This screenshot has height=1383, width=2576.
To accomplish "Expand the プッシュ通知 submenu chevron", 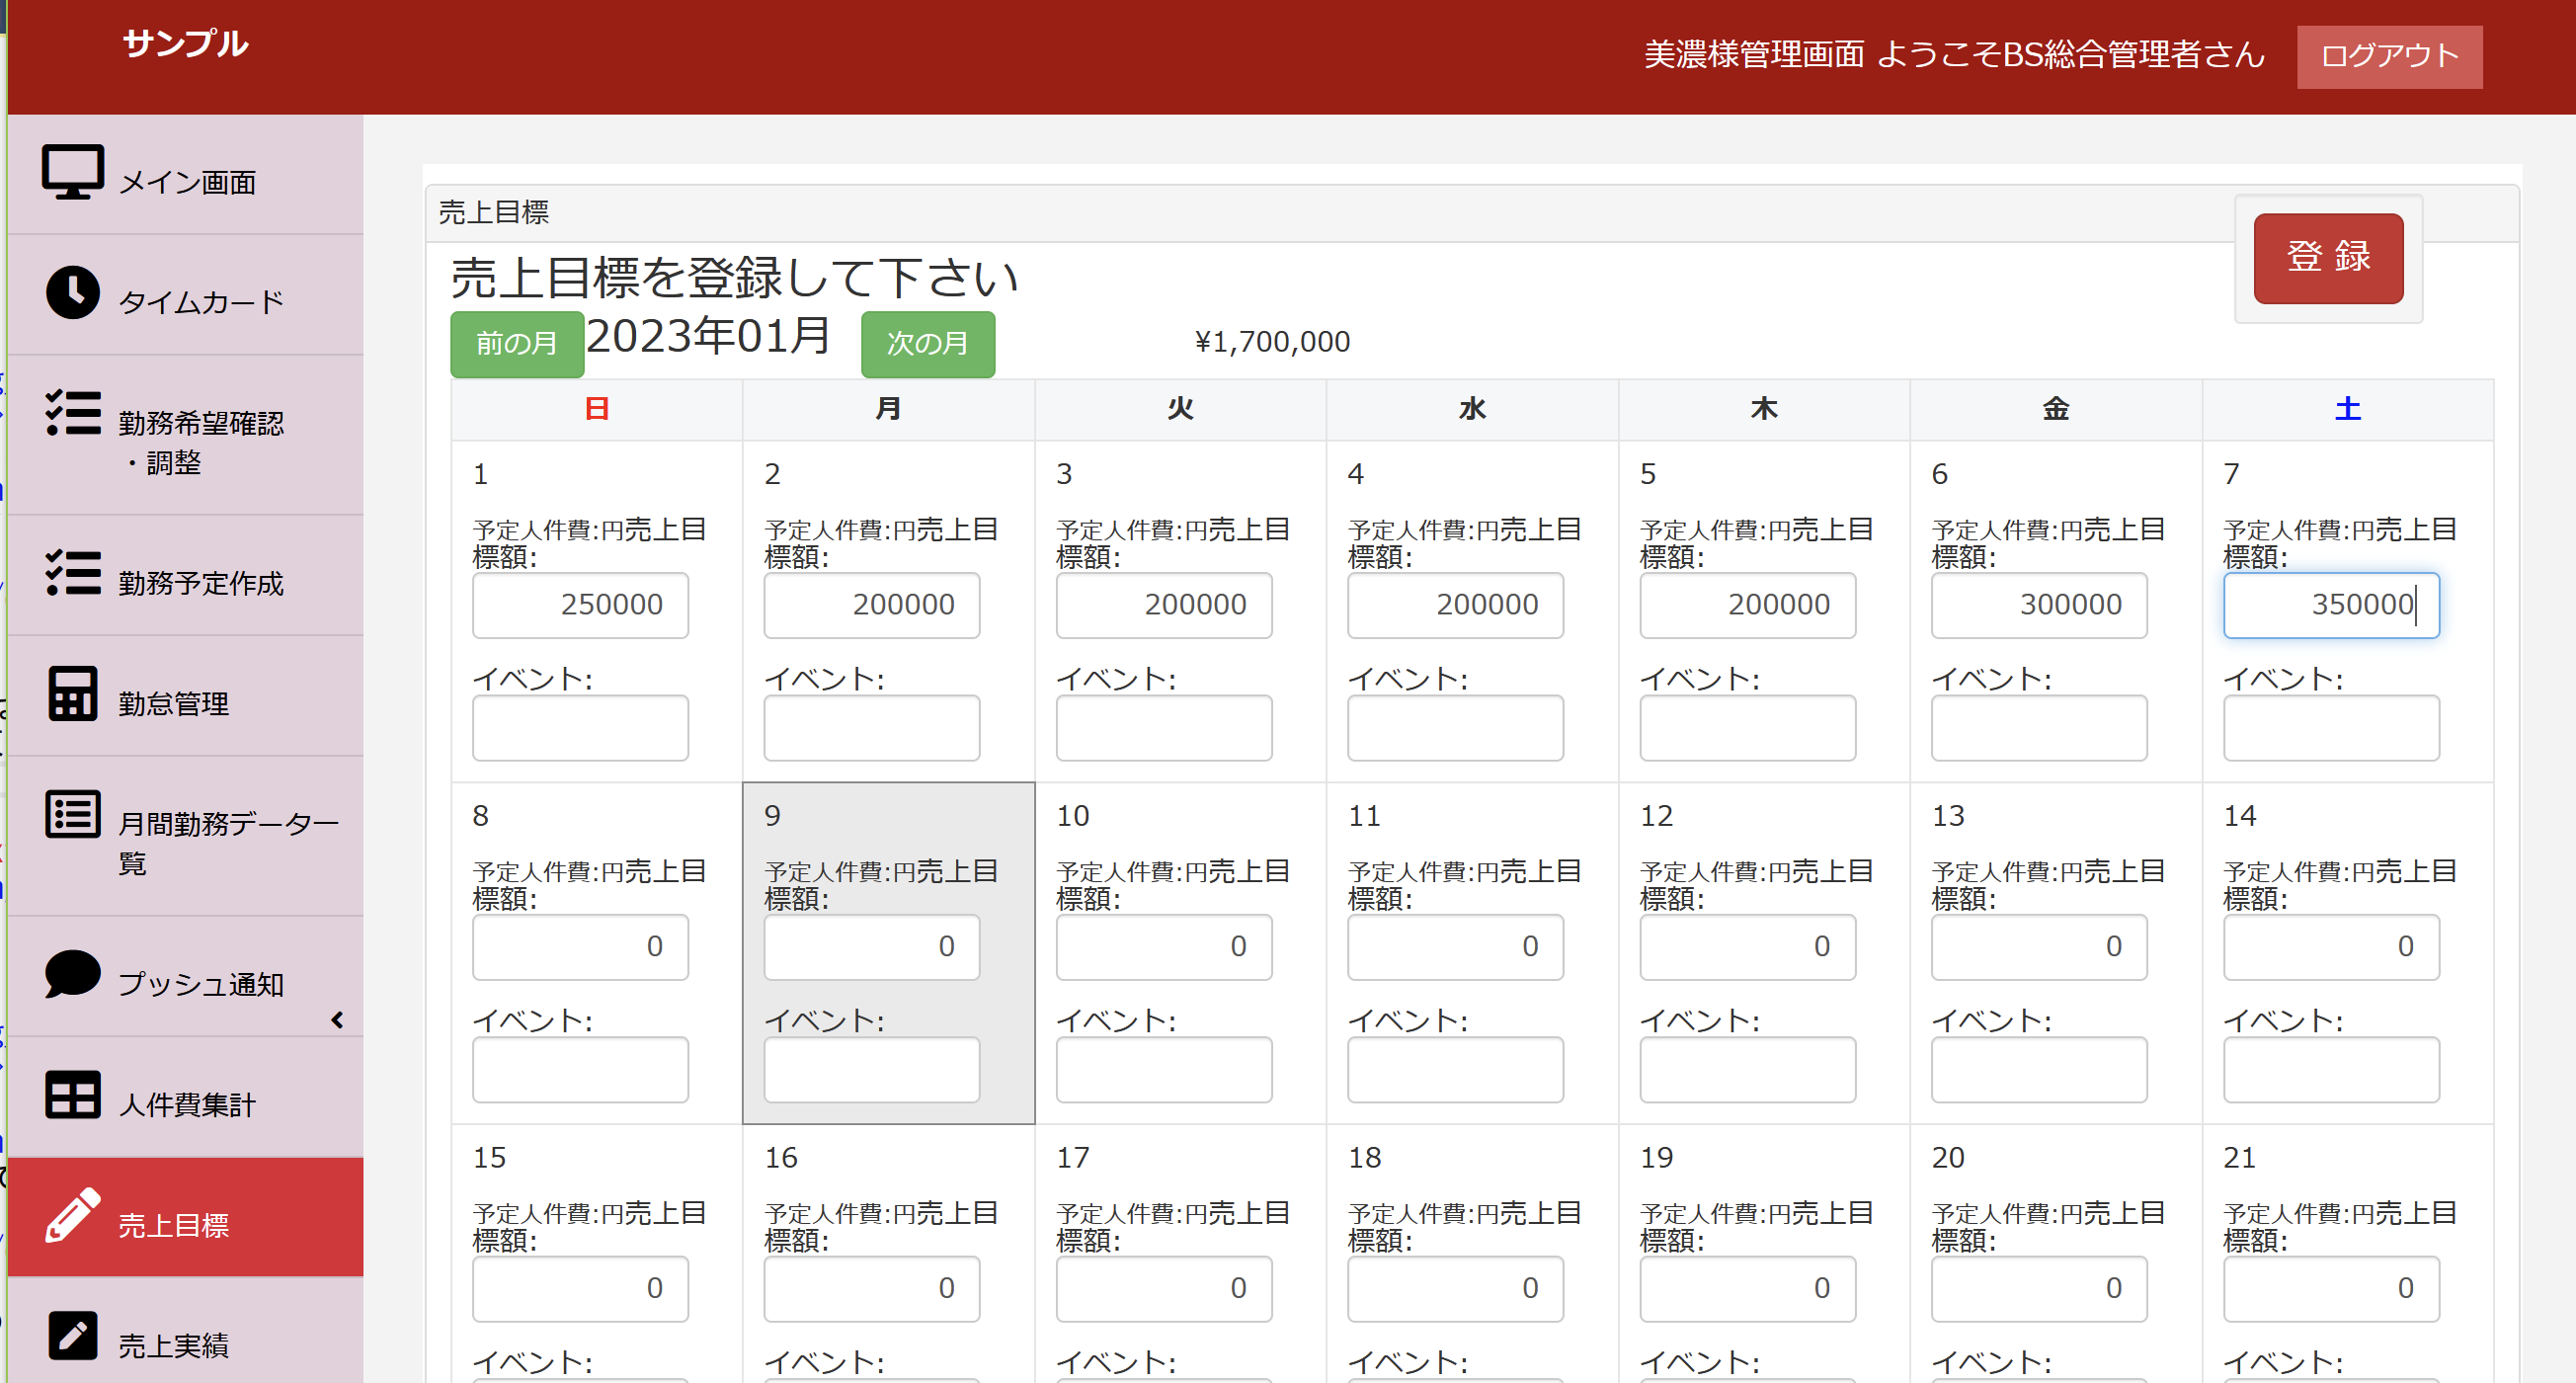I will [337, 1020].
